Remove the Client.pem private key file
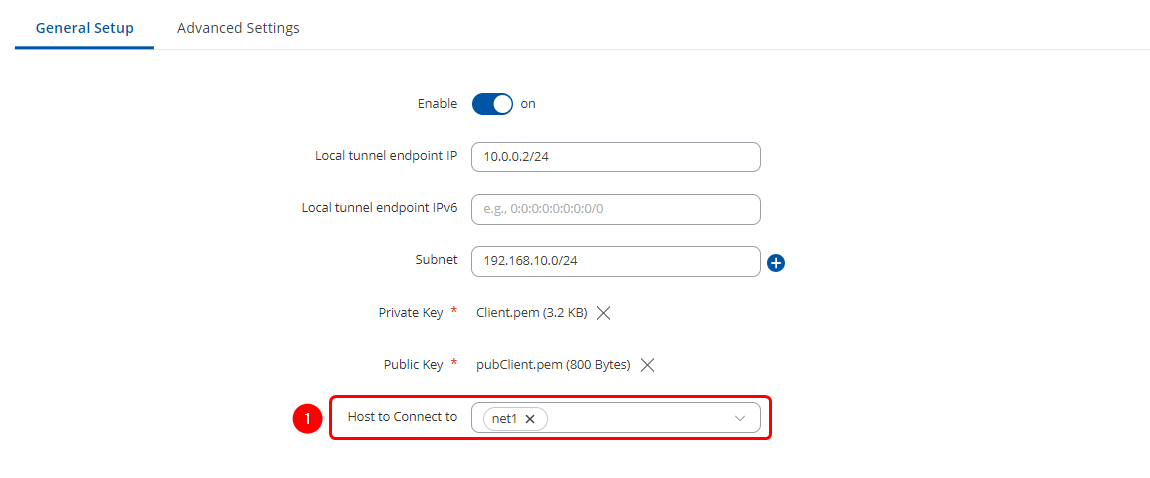This screenshot has width=1150, height=478. pyautogui.click(x=603, y=313)
